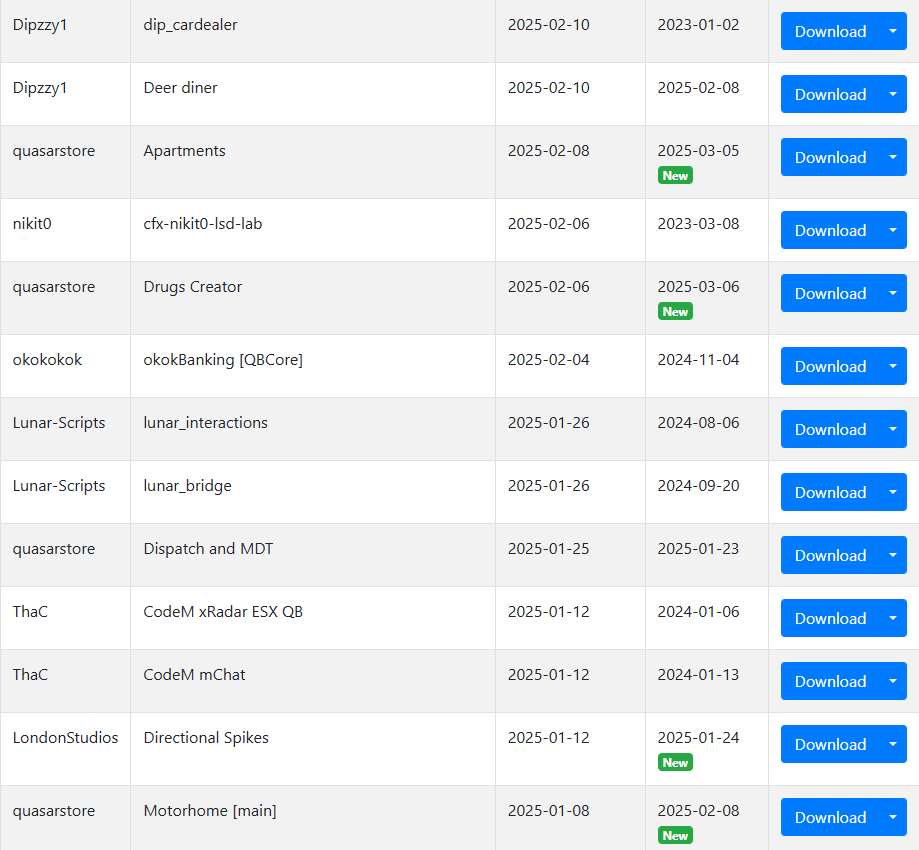Download Directional Spikes
Screen dimensions: 919x850
[830, 744]
